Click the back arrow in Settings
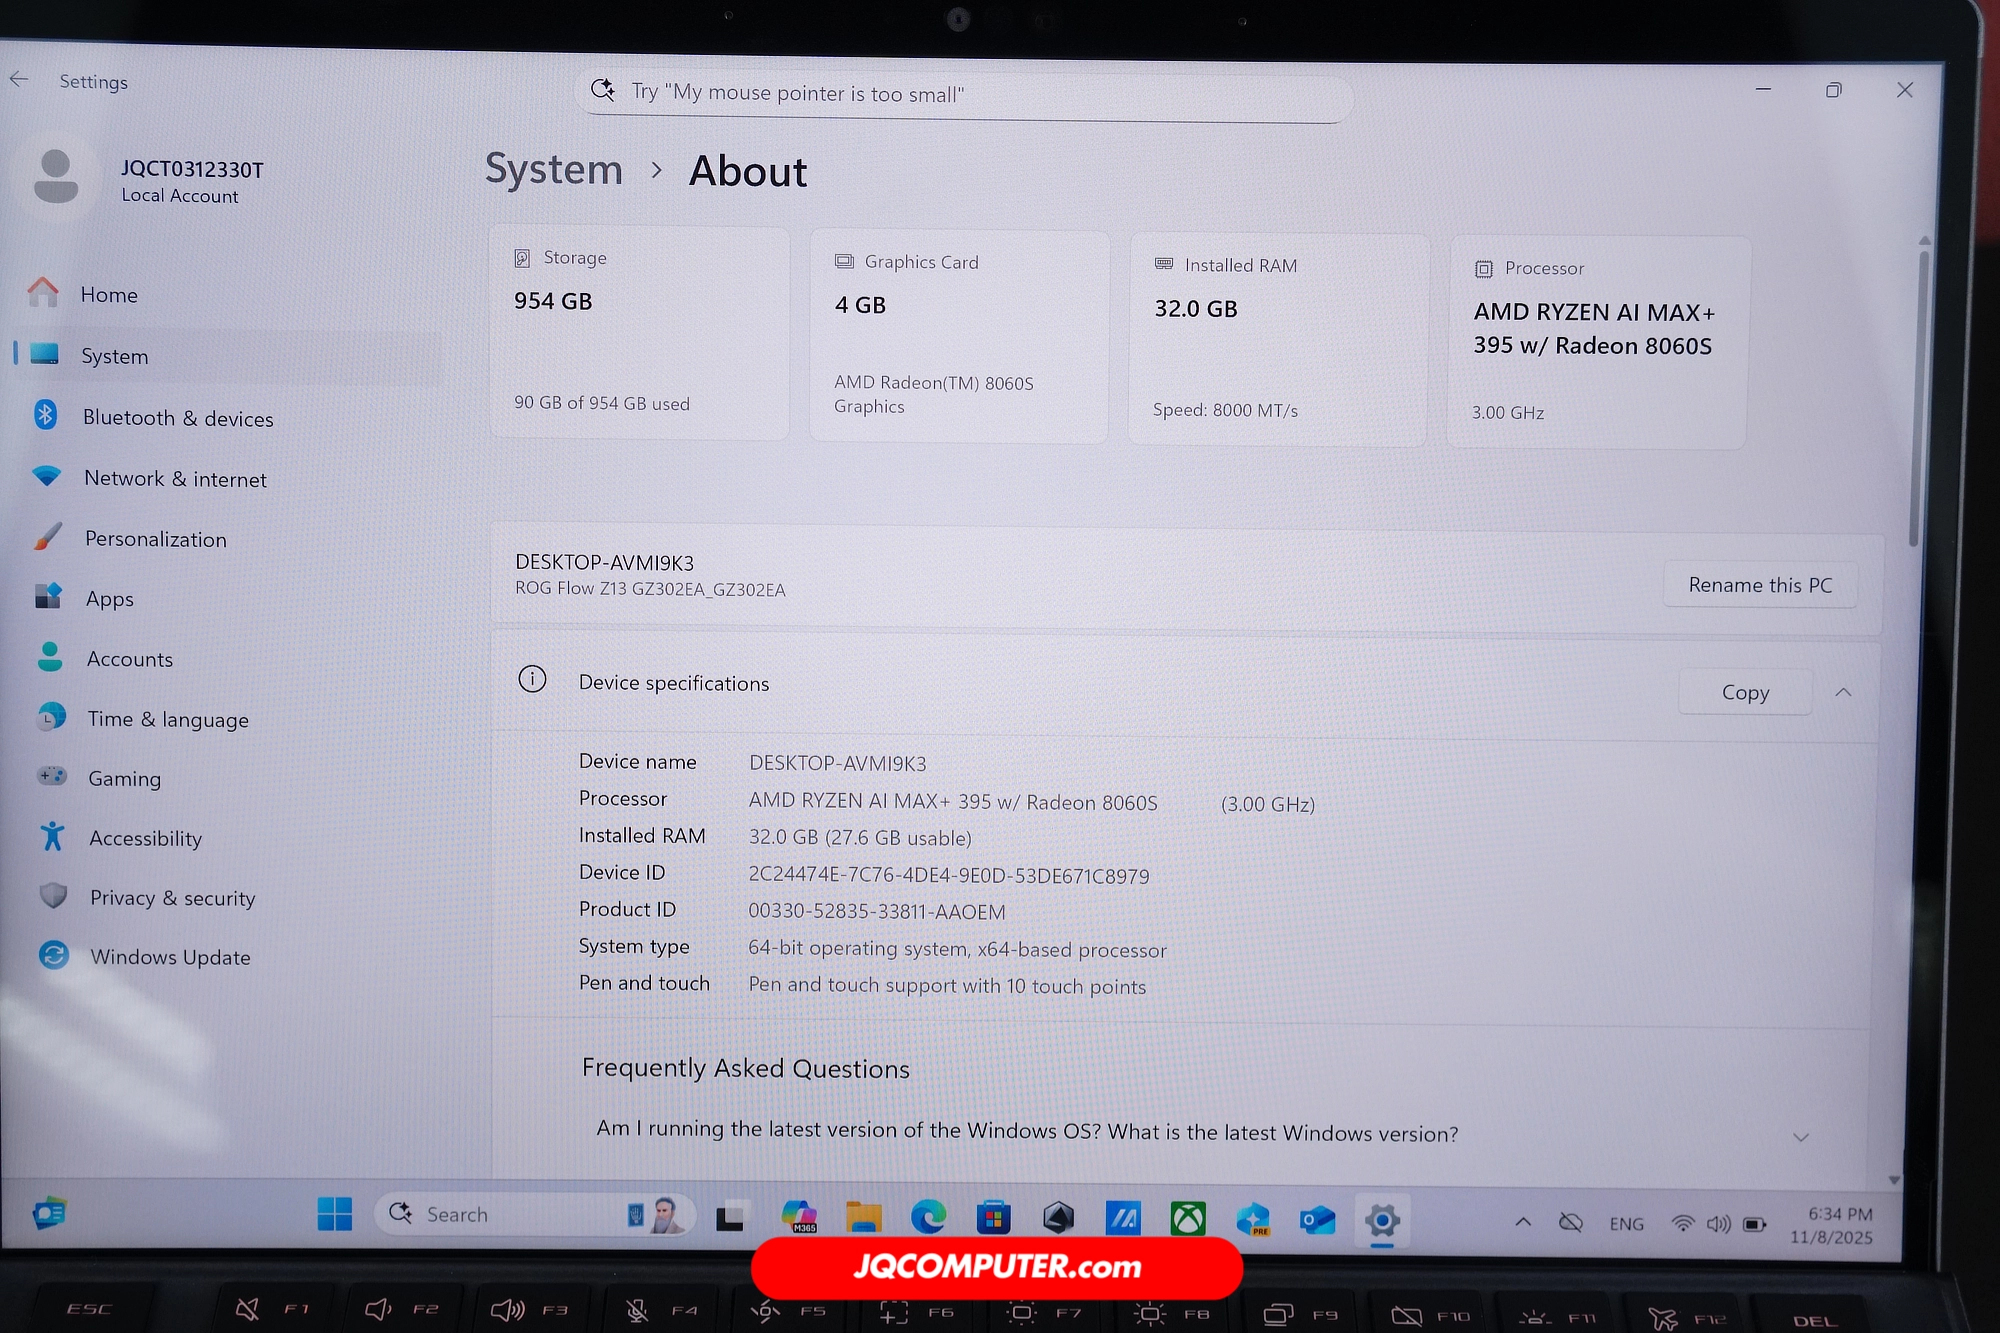This screenshot has width=2000, height=1333. (x=19, y=80)
